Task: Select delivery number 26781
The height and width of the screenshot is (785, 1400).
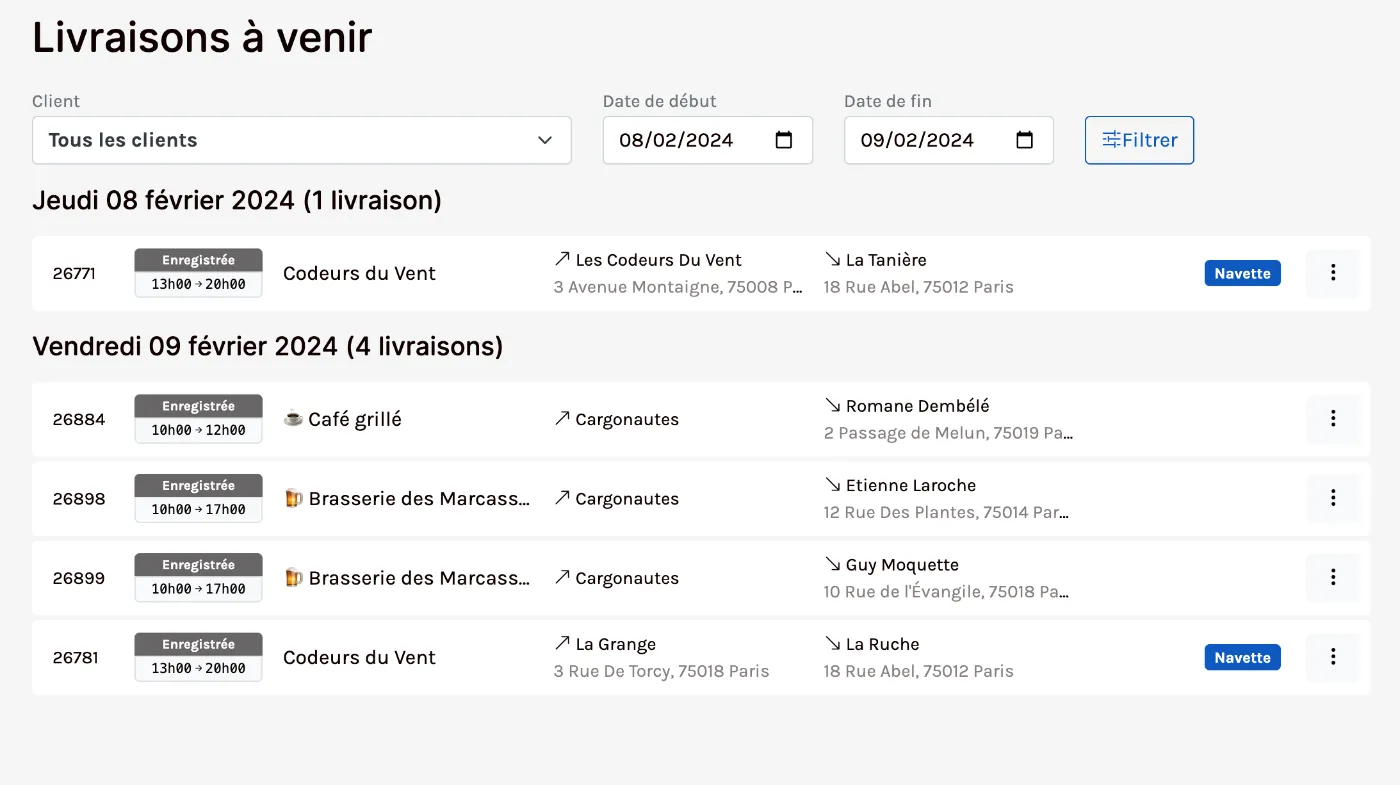Action: coord(75,657)
